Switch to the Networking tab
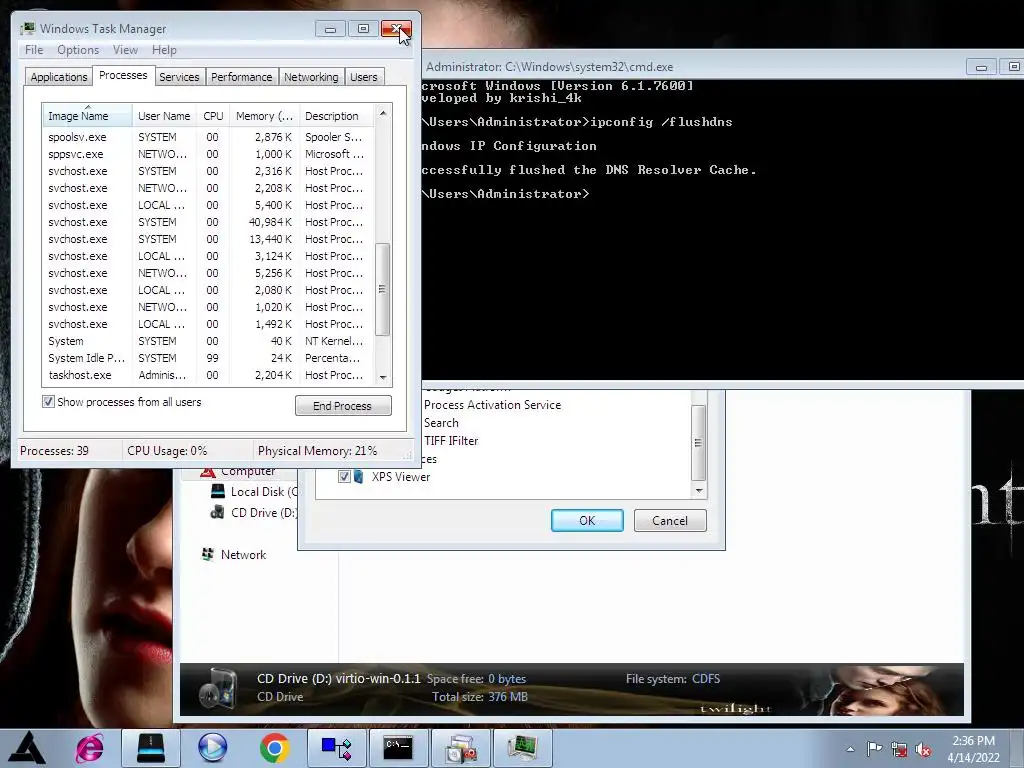Viewport: 1024px width, 768px height. 311,77
